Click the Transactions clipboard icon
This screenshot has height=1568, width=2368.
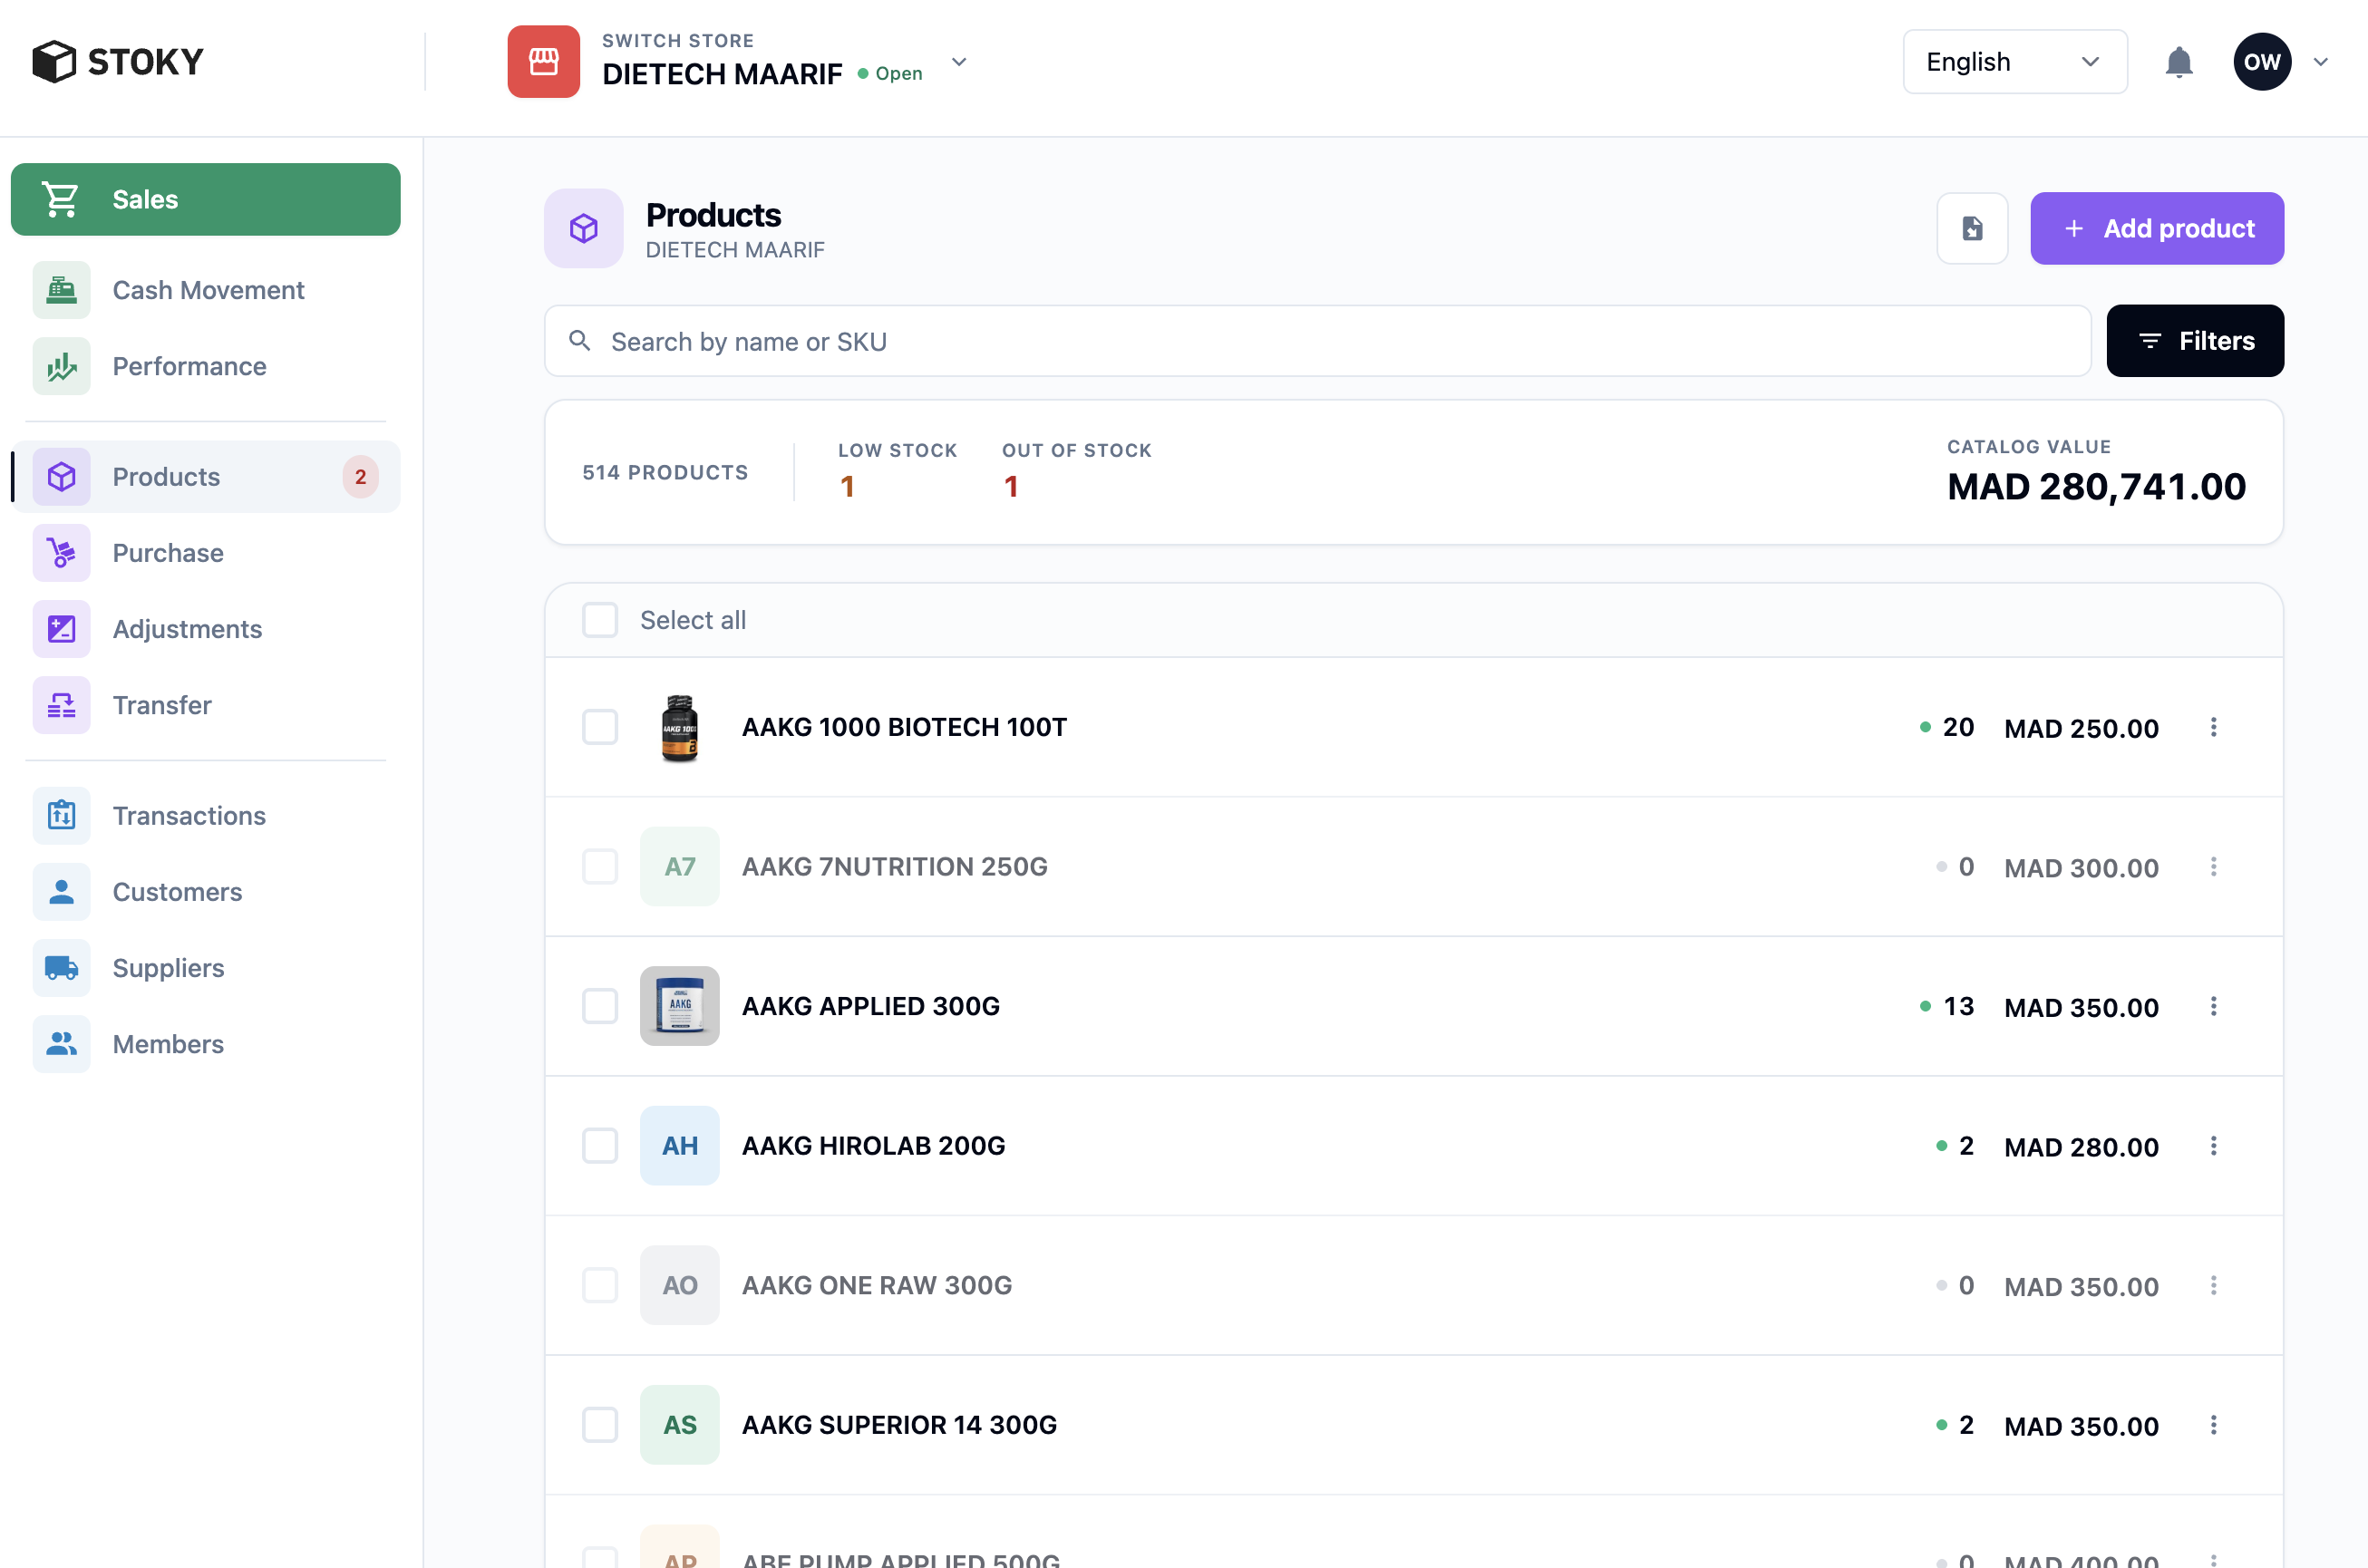click(61, 816)
